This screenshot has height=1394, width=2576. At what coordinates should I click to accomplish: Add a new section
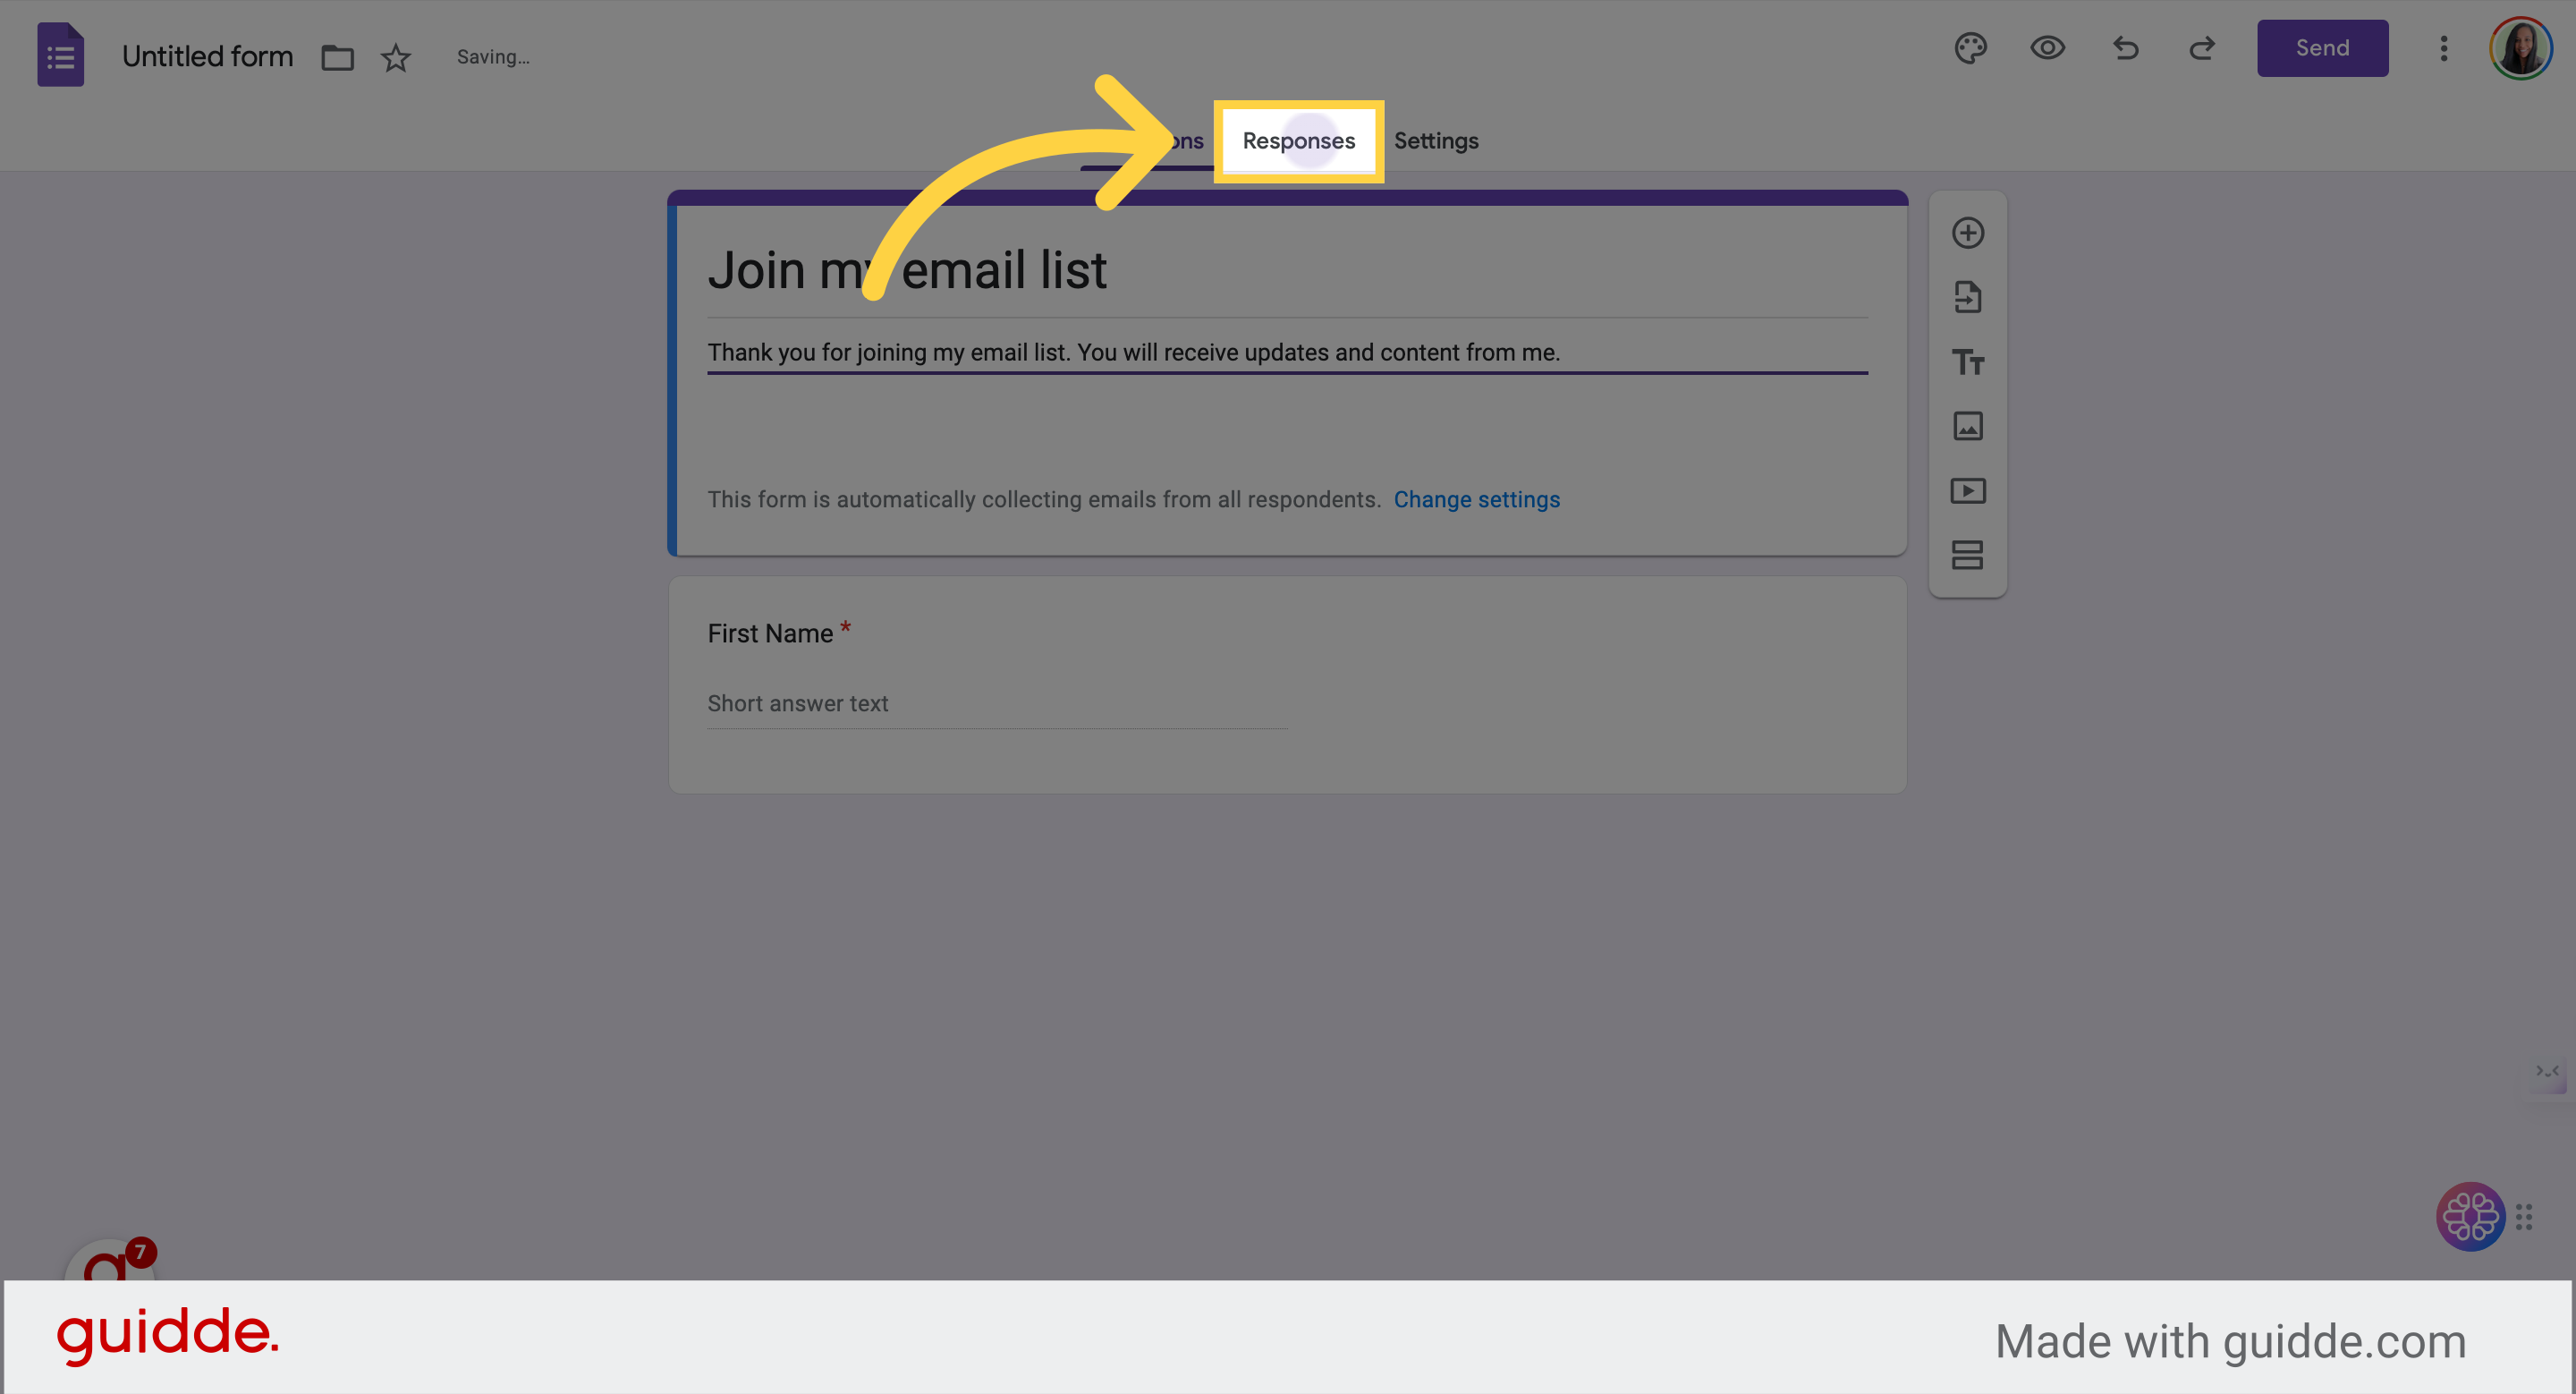(1967, 555)
